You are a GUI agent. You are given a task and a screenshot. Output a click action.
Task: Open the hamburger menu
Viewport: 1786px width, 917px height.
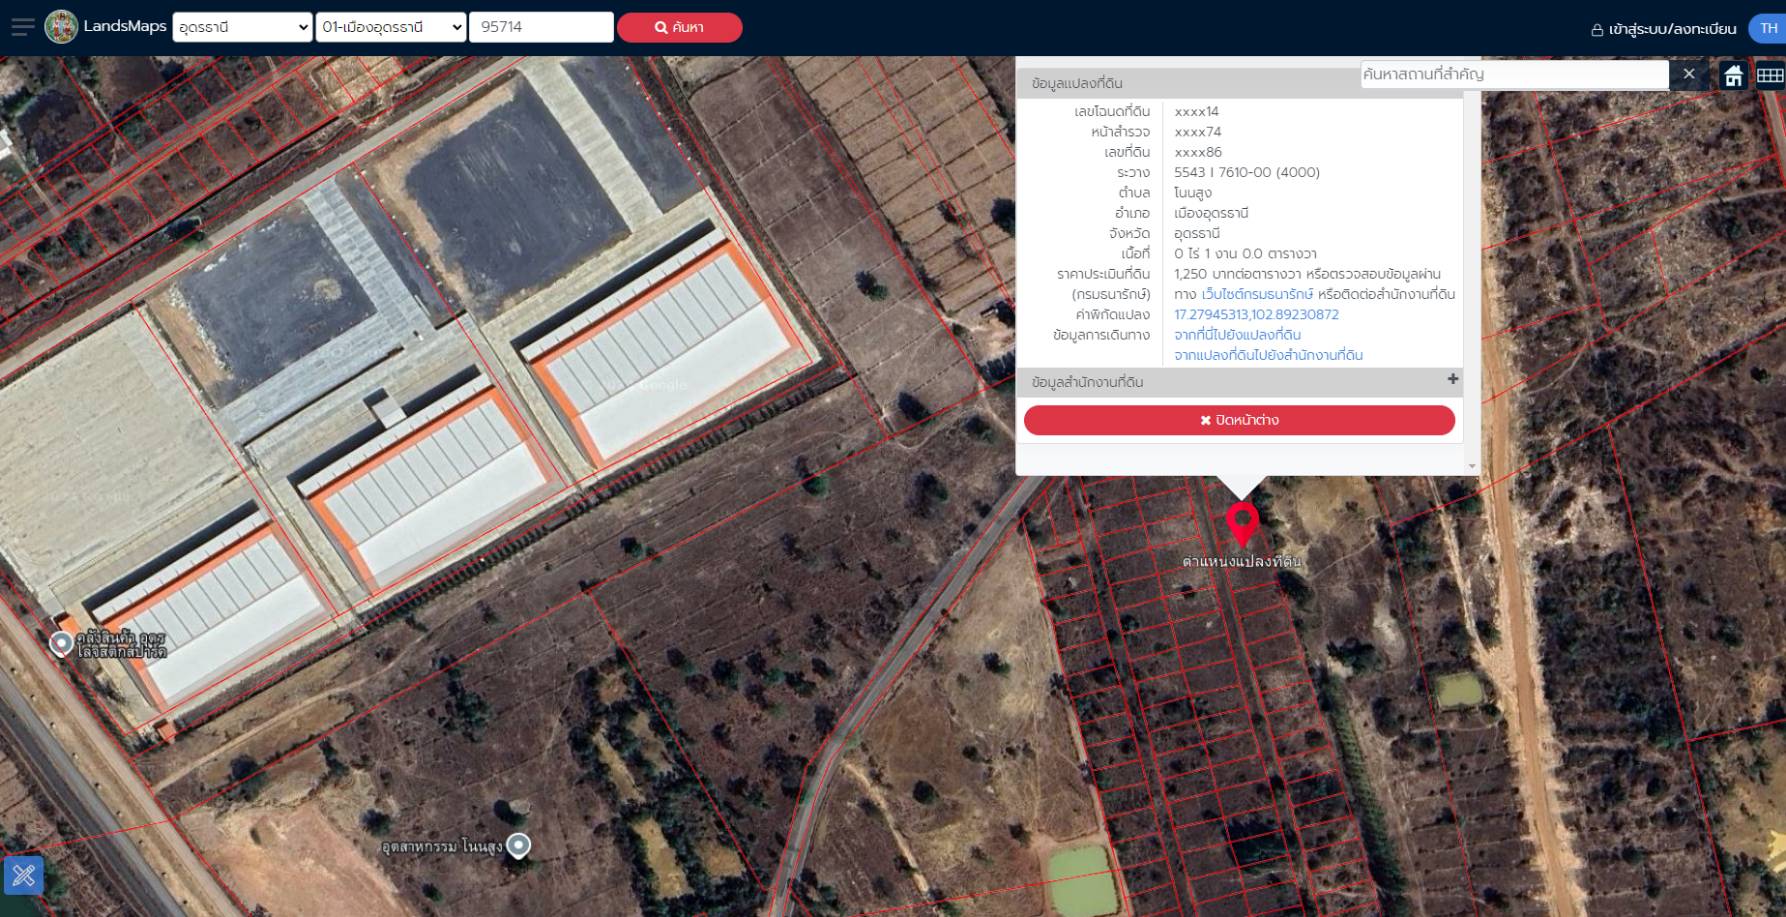pos(22,27)
